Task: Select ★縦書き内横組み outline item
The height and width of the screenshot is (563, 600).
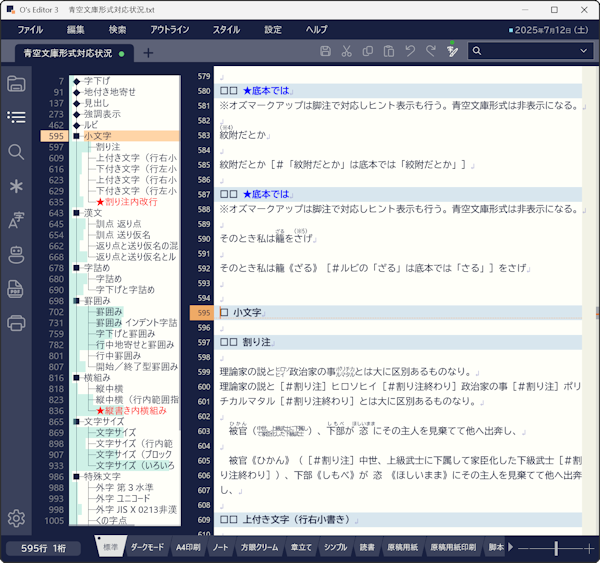Action: [131, 411]
